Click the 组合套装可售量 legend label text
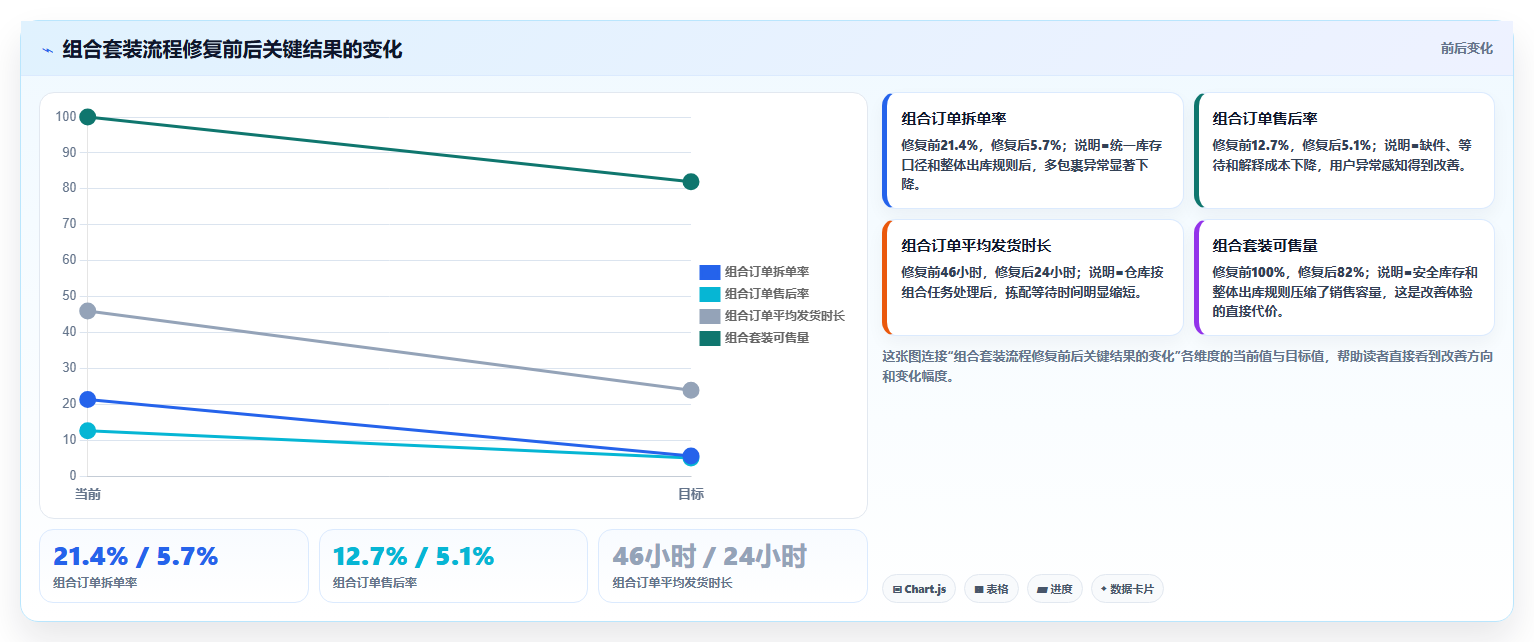 point(767,338)
